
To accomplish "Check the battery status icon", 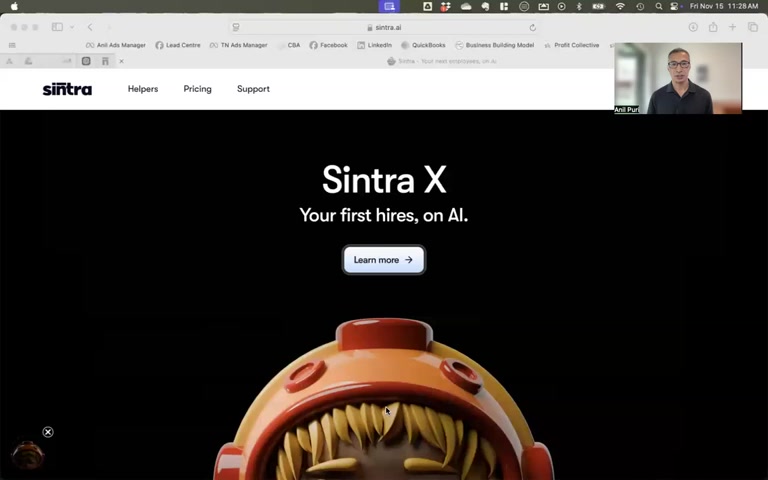I will coord(598,6).
